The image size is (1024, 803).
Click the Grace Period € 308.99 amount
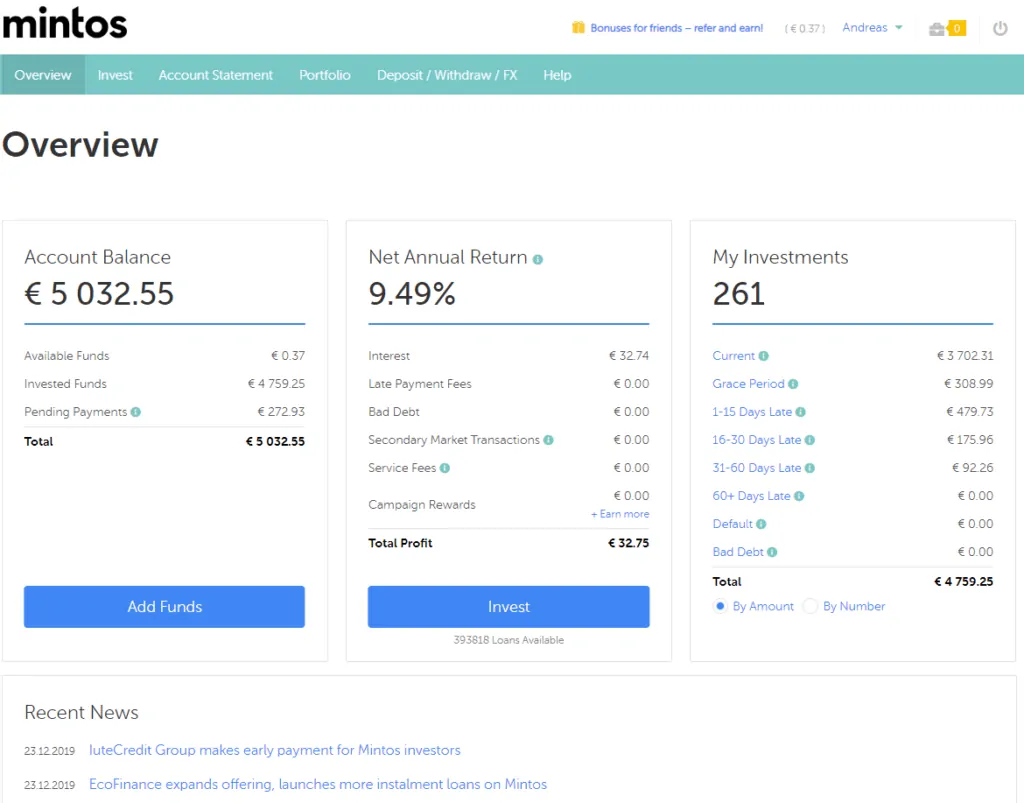point(968,384)
